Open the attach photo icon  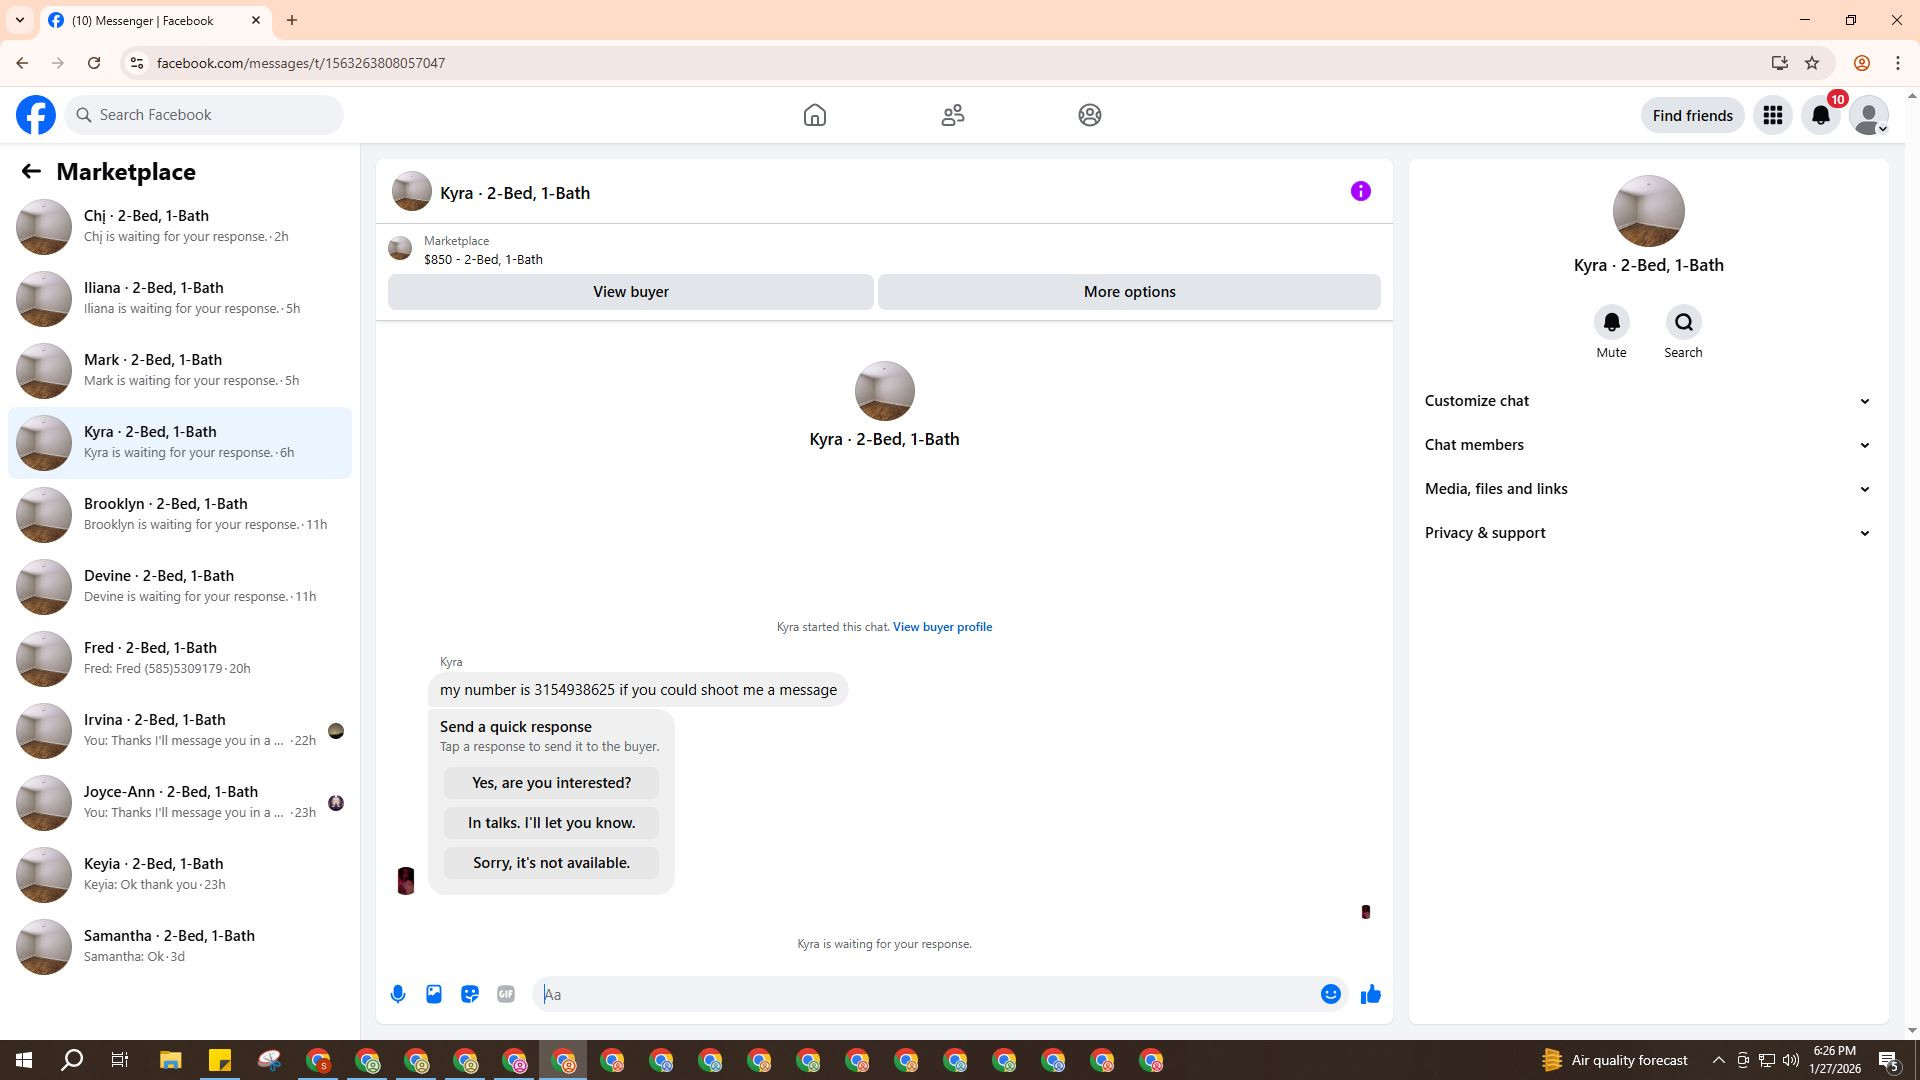(434, 994)
